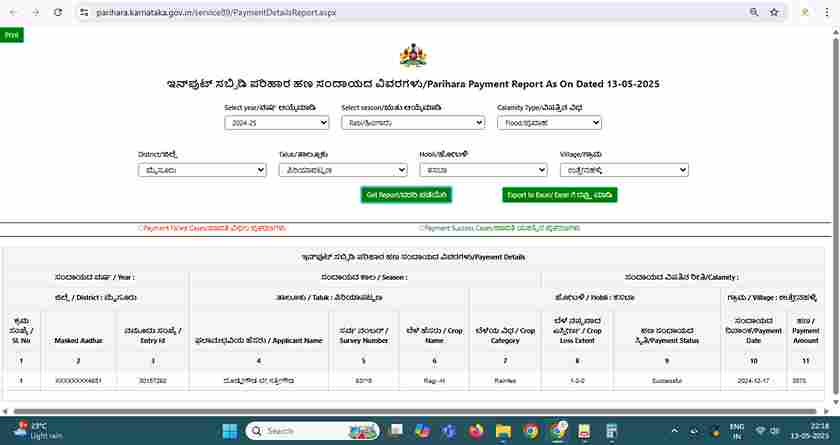Open the browser profile avatar

point(805,12)
